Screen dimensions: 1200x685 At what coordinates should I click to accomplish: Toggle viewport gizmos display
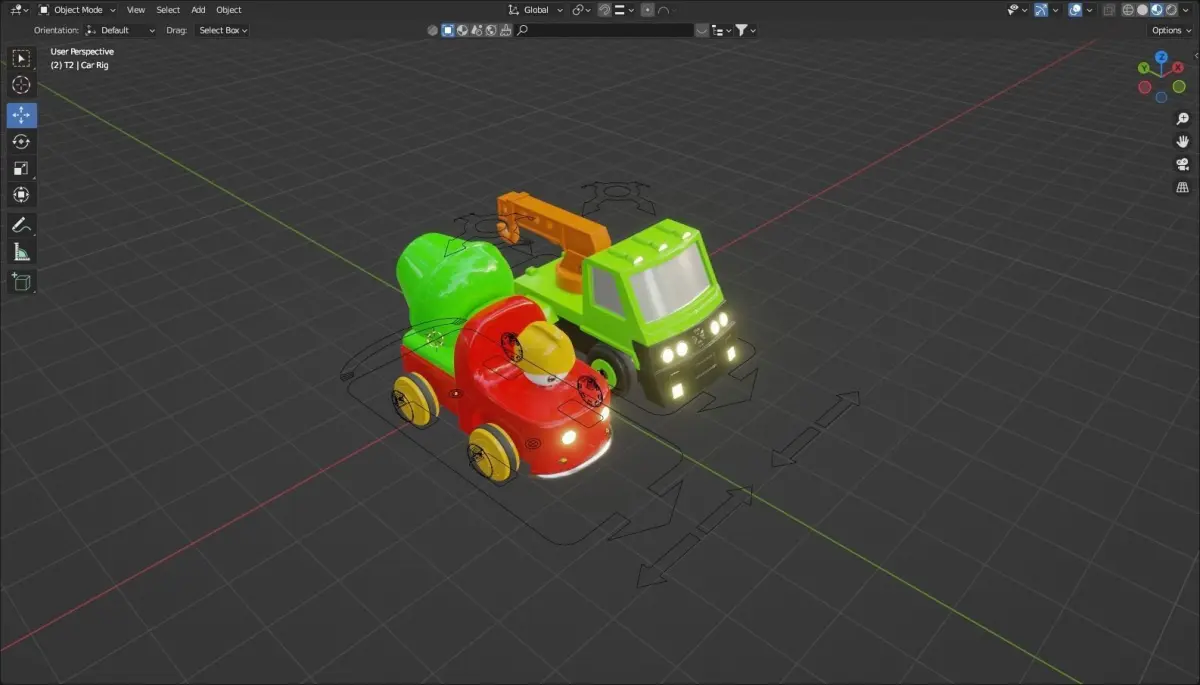click(1041, 10)
